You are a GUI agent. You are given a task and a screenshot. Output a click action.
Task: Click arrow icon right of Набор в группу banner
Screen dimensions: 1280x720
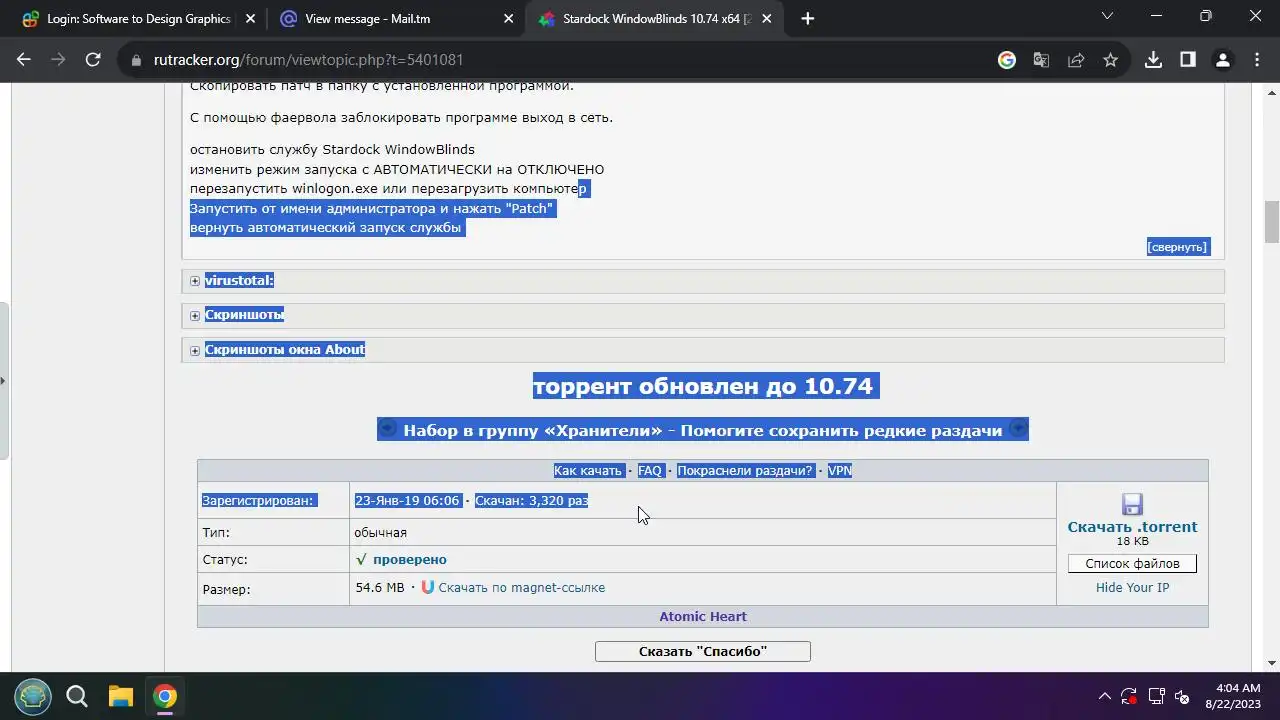pos(1018,429)
